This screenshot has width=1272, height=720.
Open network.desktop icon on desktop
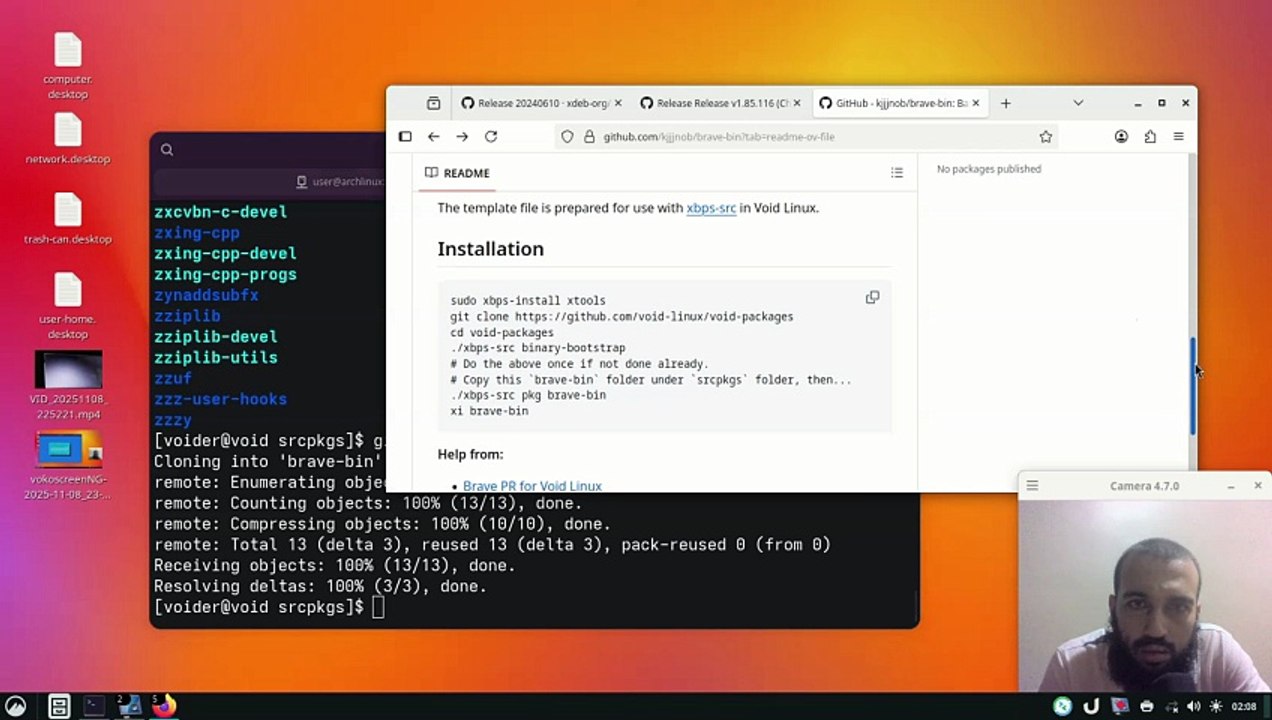[x=67, y=138]
